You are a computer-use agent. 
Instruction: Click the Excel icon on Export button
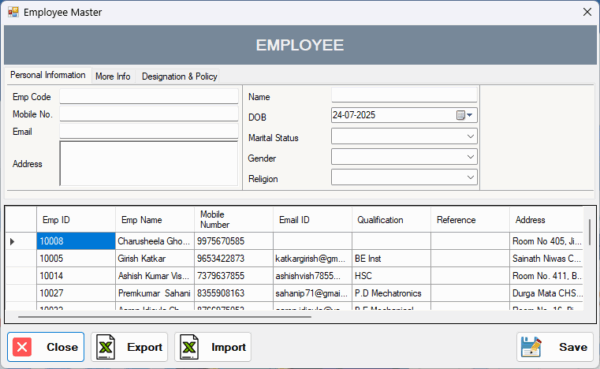[x=106, y=347]
